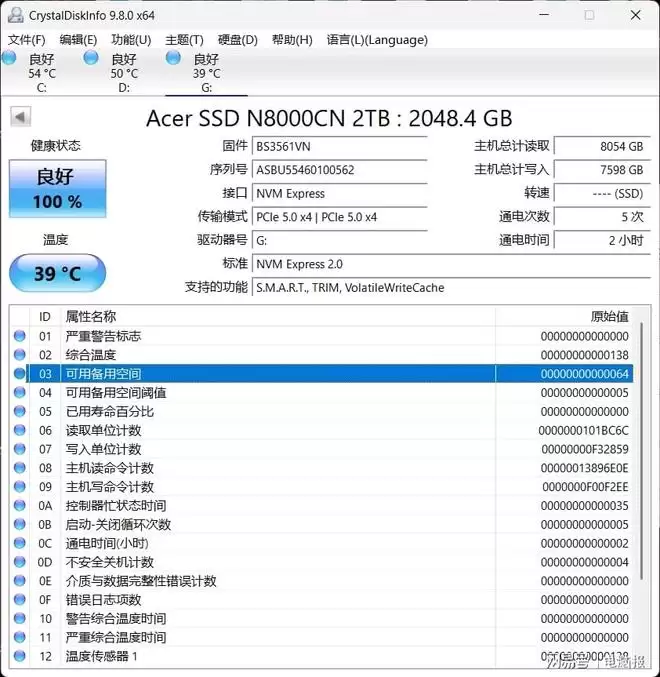Click the 原始值 column header

pos(609,317)
